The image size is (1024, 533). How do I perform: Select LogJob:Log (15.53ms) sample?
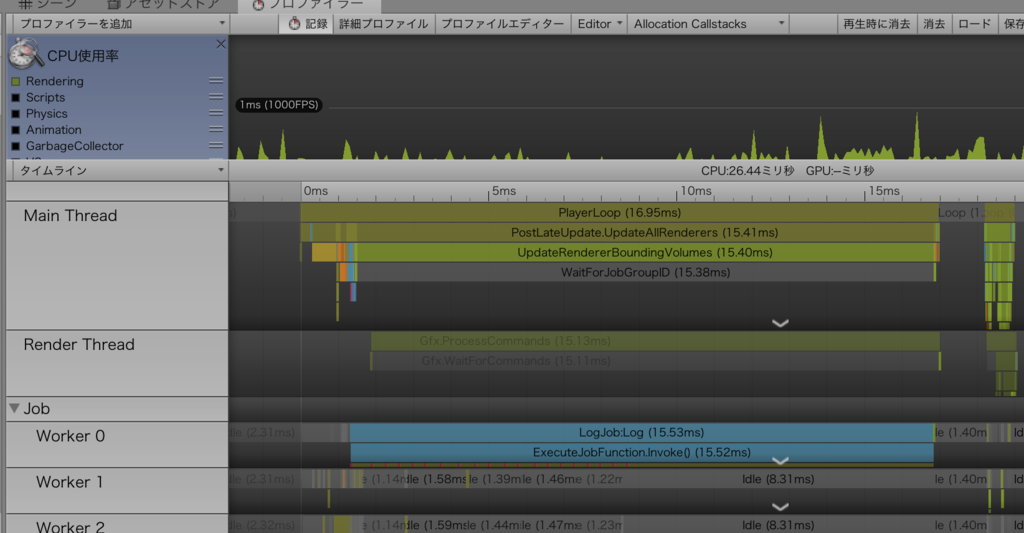tap(641, 432)
